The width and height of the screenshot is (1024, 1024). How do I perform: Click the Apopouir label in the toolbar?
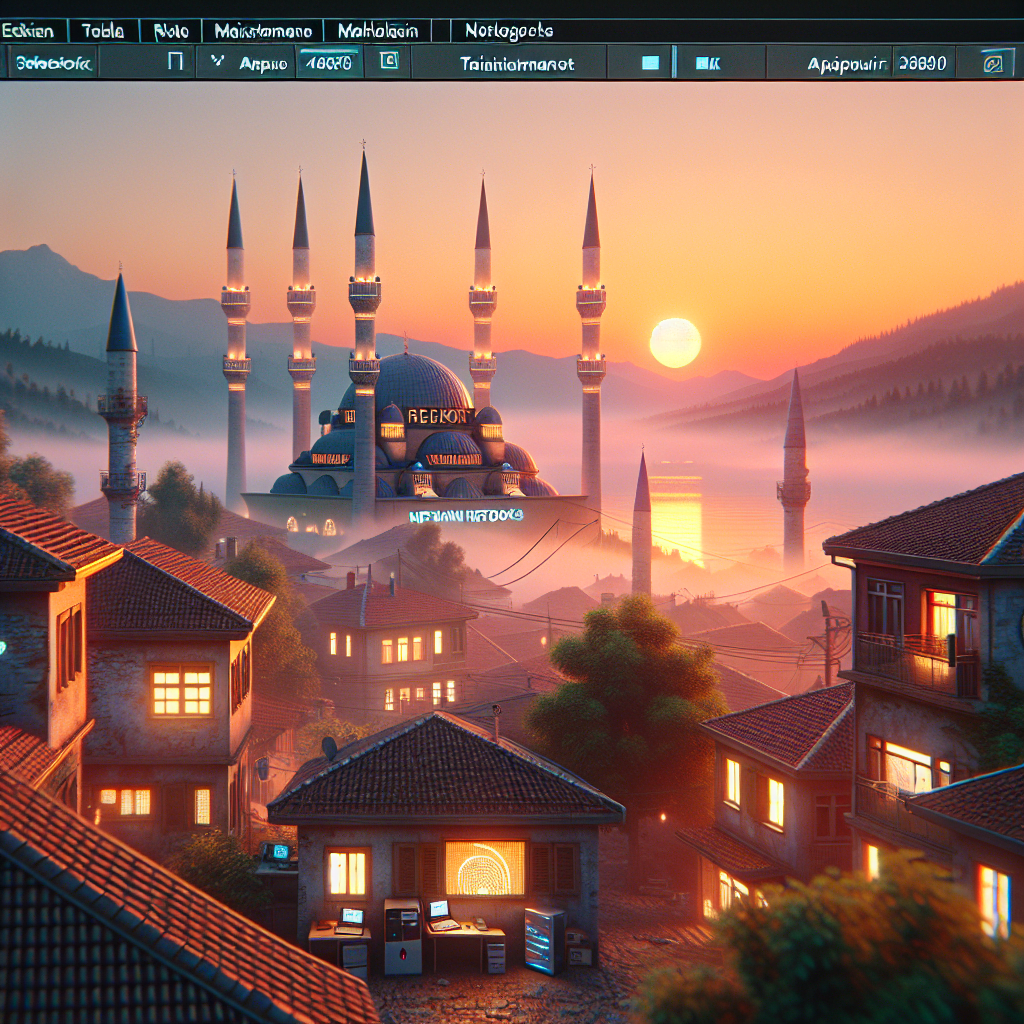(847, 64)
